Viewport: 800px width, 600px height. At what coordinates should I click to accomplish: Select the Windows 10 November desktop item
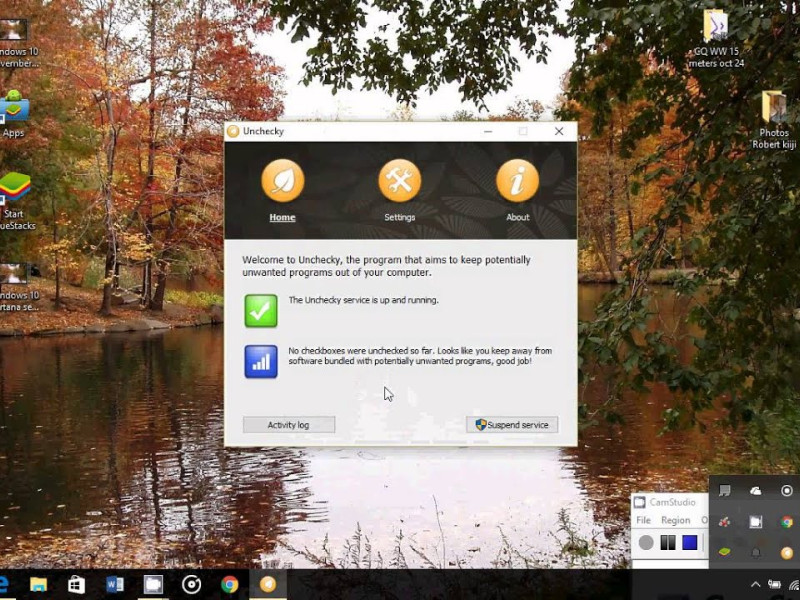coord(19,44)
